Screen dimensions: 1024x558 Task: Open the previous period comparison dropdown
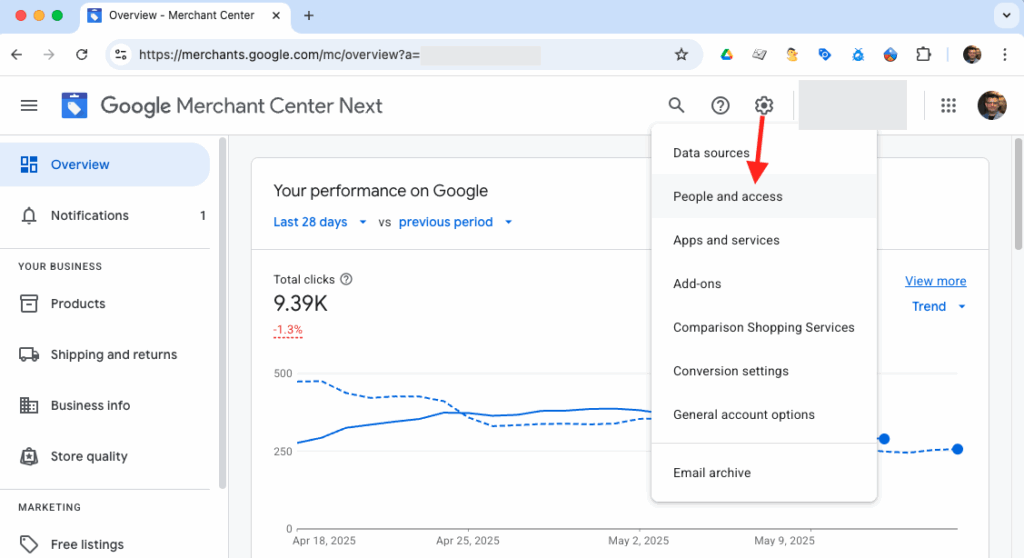tap(455, 222)
